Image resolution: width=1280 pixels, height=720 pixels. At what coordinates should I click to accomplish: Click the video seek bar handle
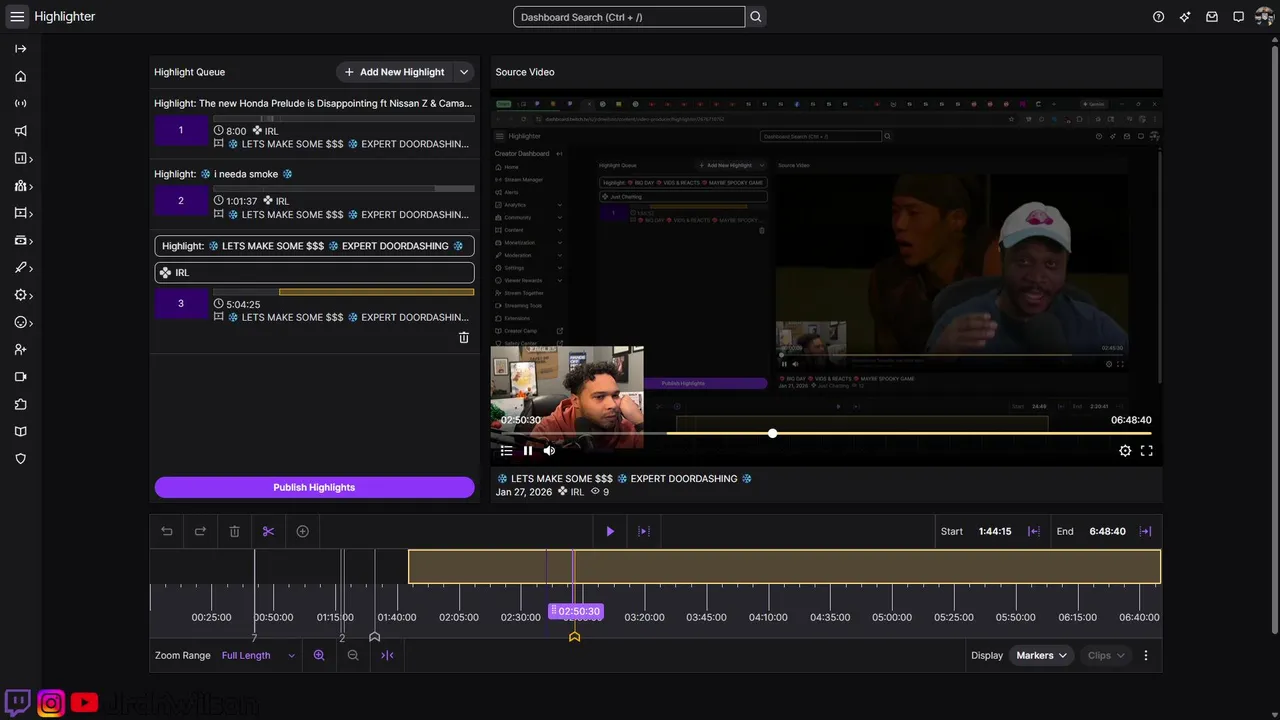[772, 433]
